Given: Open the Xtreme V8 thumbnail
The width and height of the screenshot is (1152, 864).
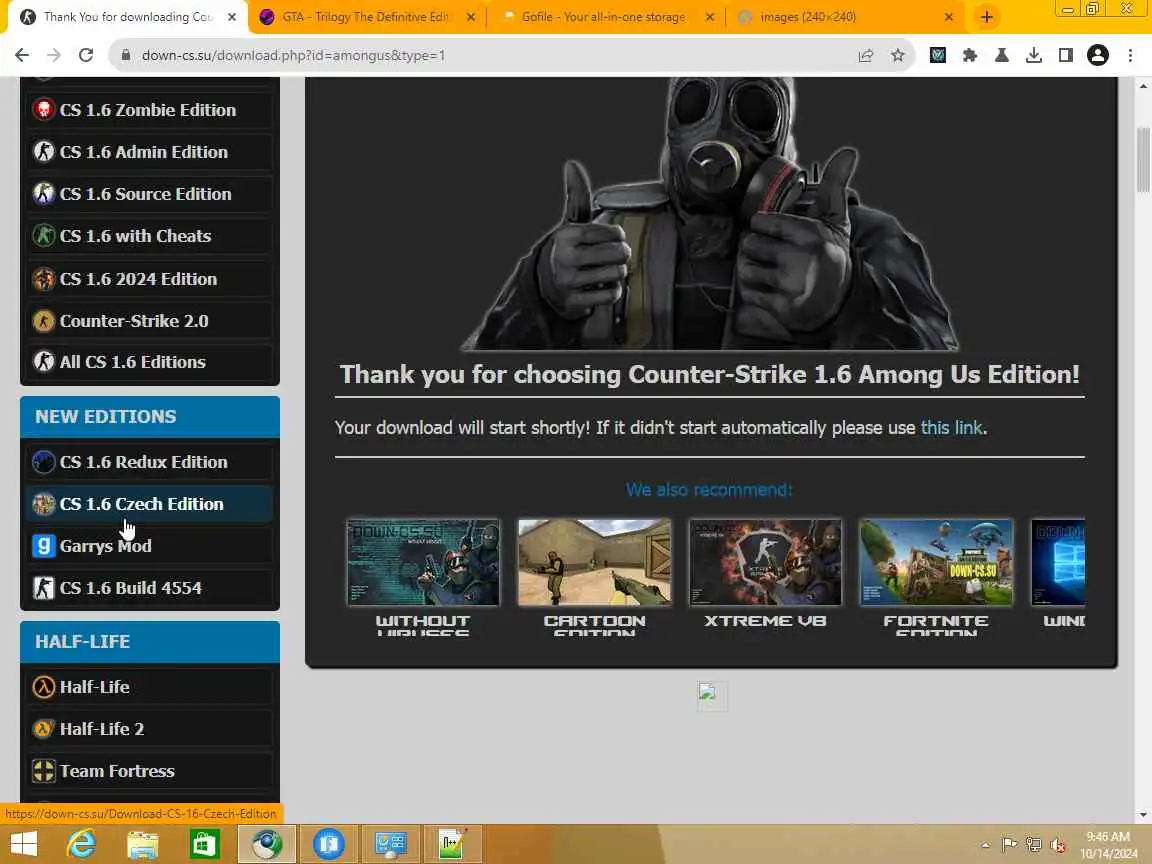Looking at the screenshot, I should (765, 563).
